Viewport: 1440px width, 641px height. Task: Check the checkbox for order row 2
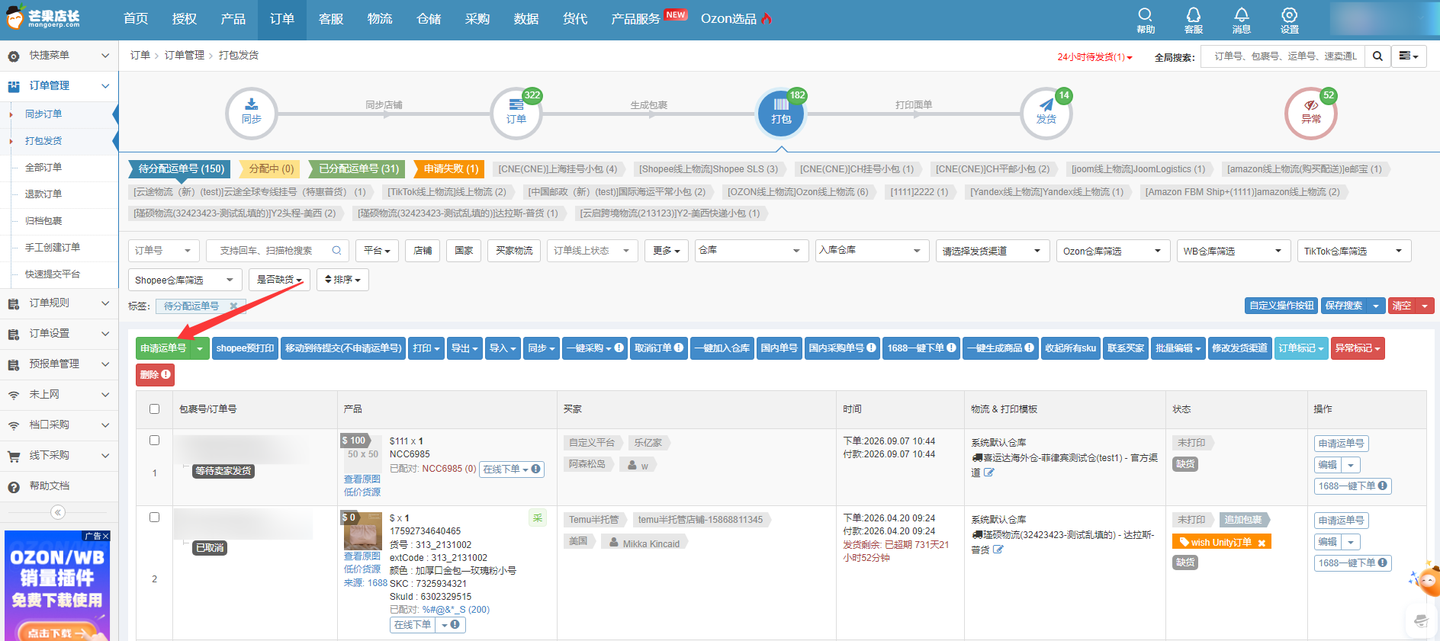click(154, 517)
